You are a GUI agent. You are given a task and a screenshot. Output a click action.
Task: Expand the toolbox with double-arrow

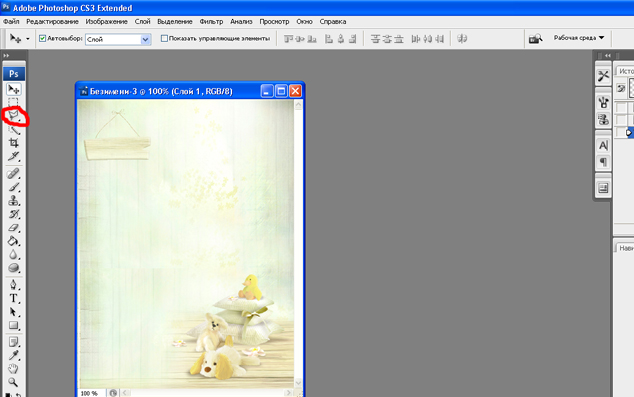tap(6, 55)
